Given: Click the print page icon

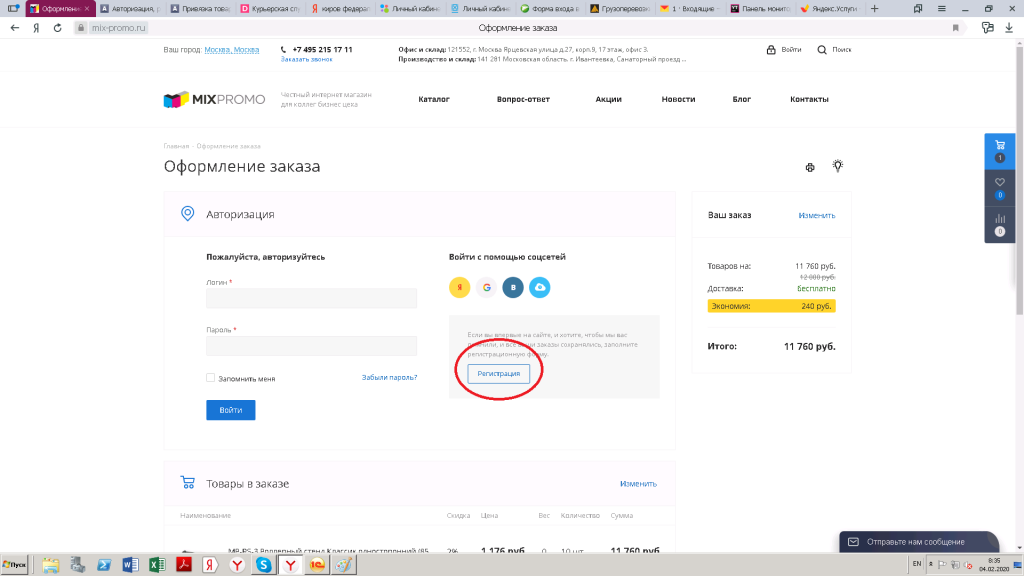Looking at the screenshot, I should pos(811,167).
